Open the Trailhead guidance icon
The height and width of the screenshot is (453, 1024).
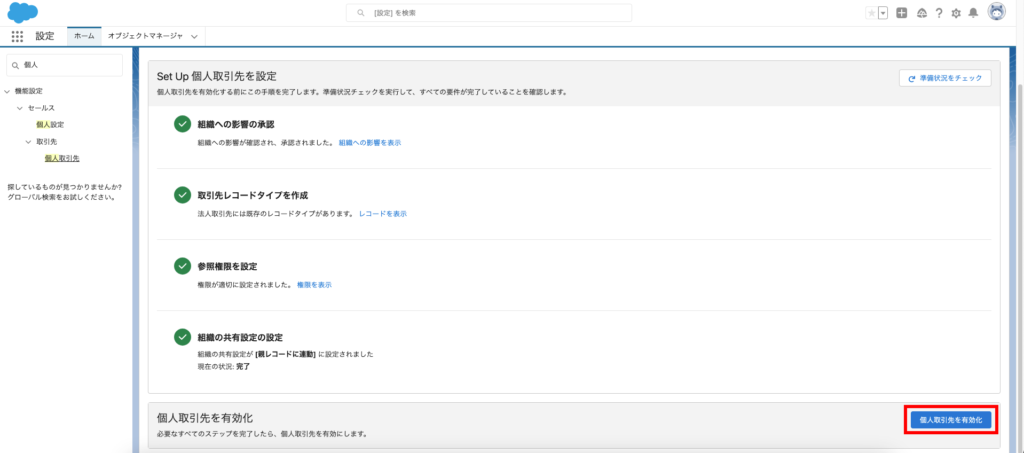pos(921,13)
